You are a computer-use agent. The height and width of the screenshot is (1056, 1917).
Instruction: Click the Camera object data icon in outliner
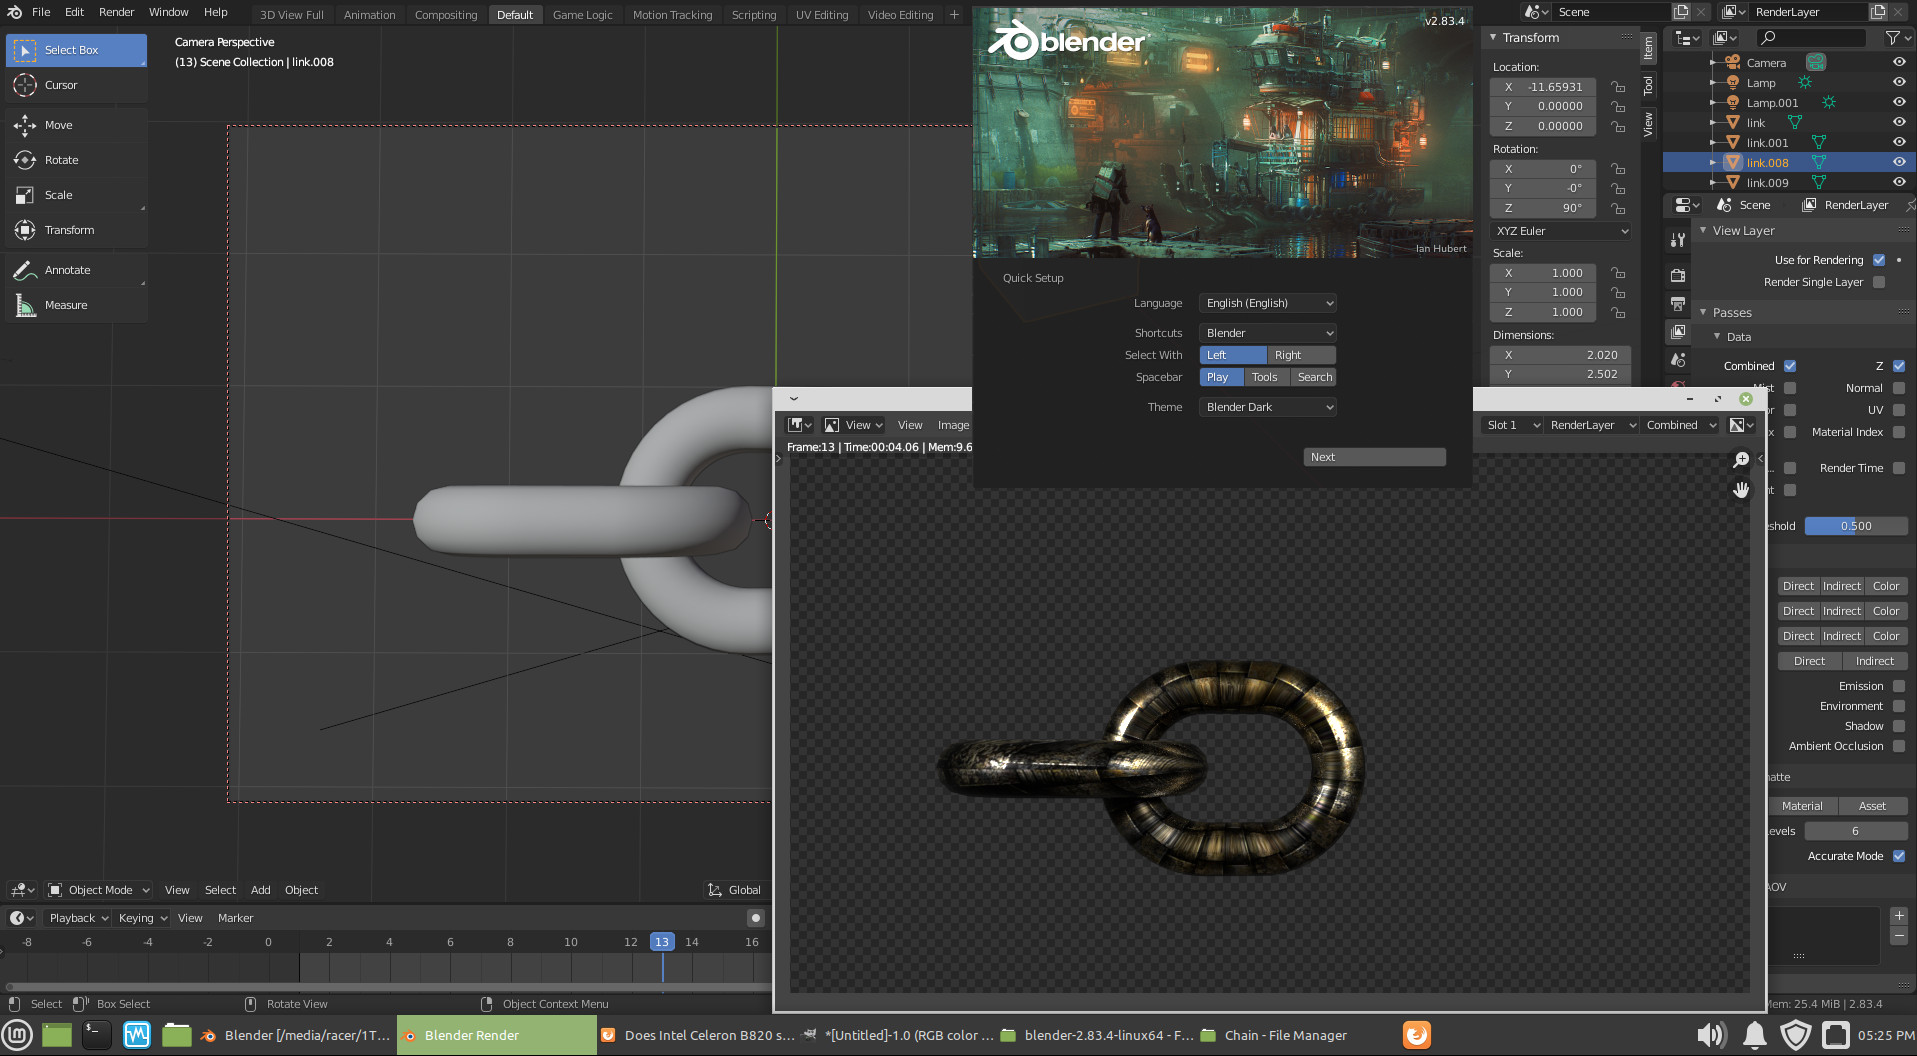pos(1816,62)
